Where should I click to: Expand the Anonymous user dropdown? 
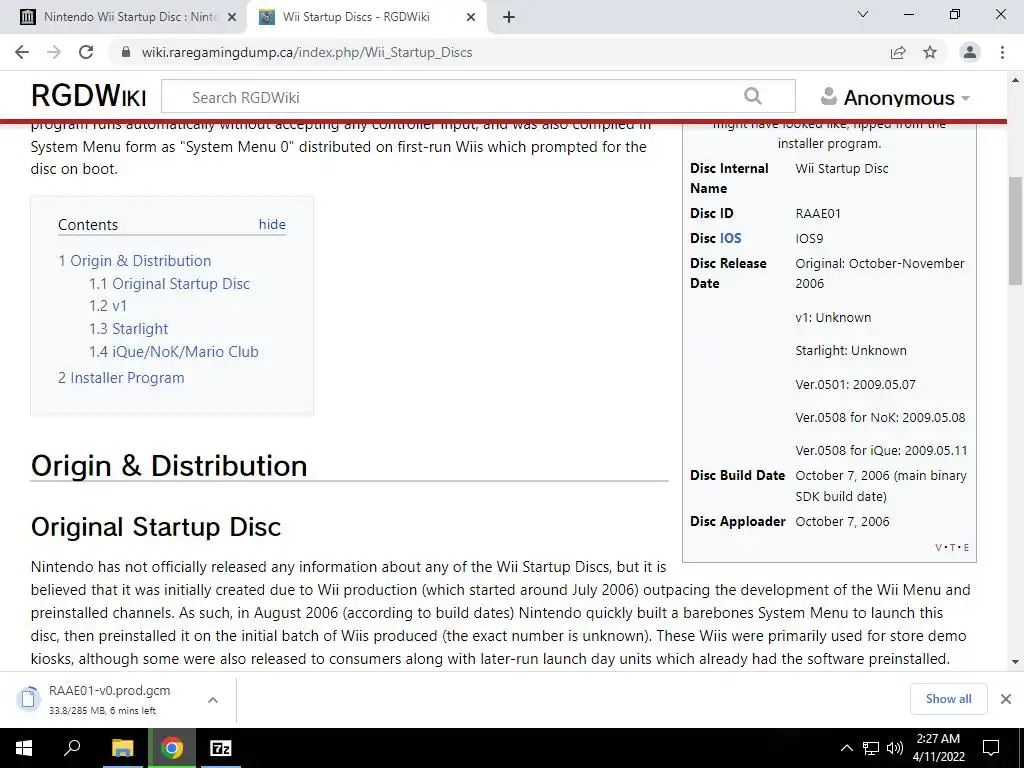(x=895, y=97)
